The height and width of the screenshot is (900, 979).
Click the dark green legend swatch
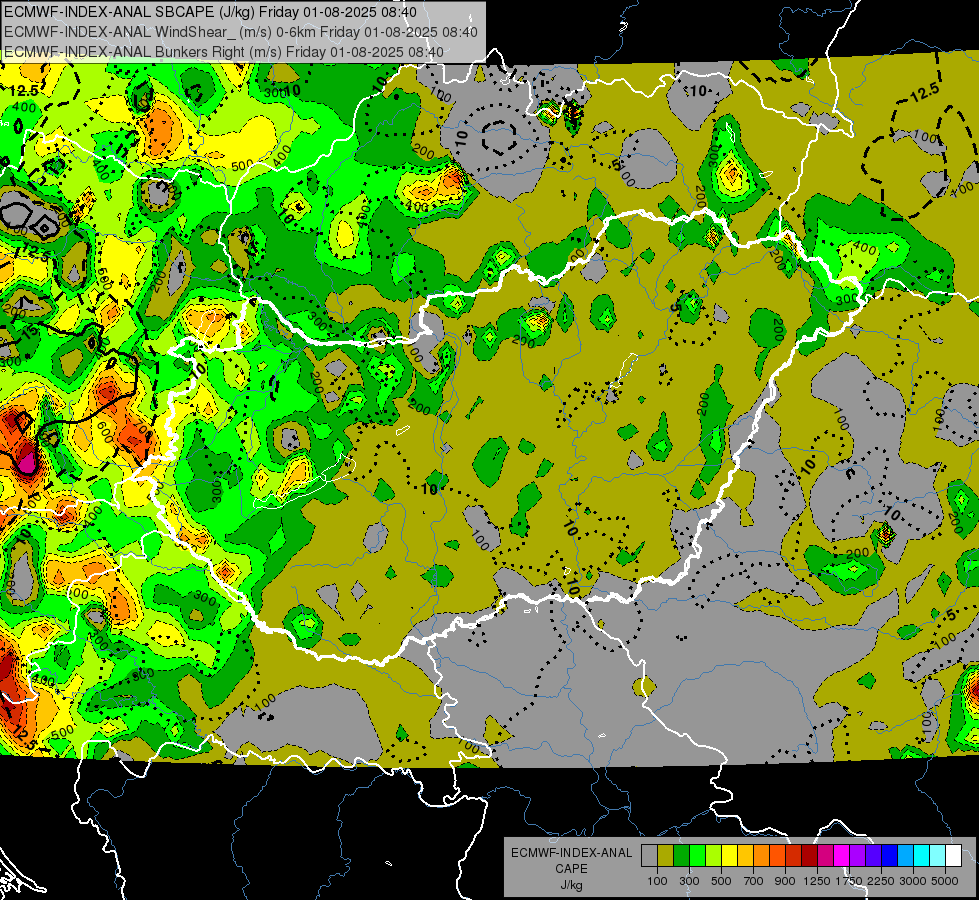click(681, 856)
